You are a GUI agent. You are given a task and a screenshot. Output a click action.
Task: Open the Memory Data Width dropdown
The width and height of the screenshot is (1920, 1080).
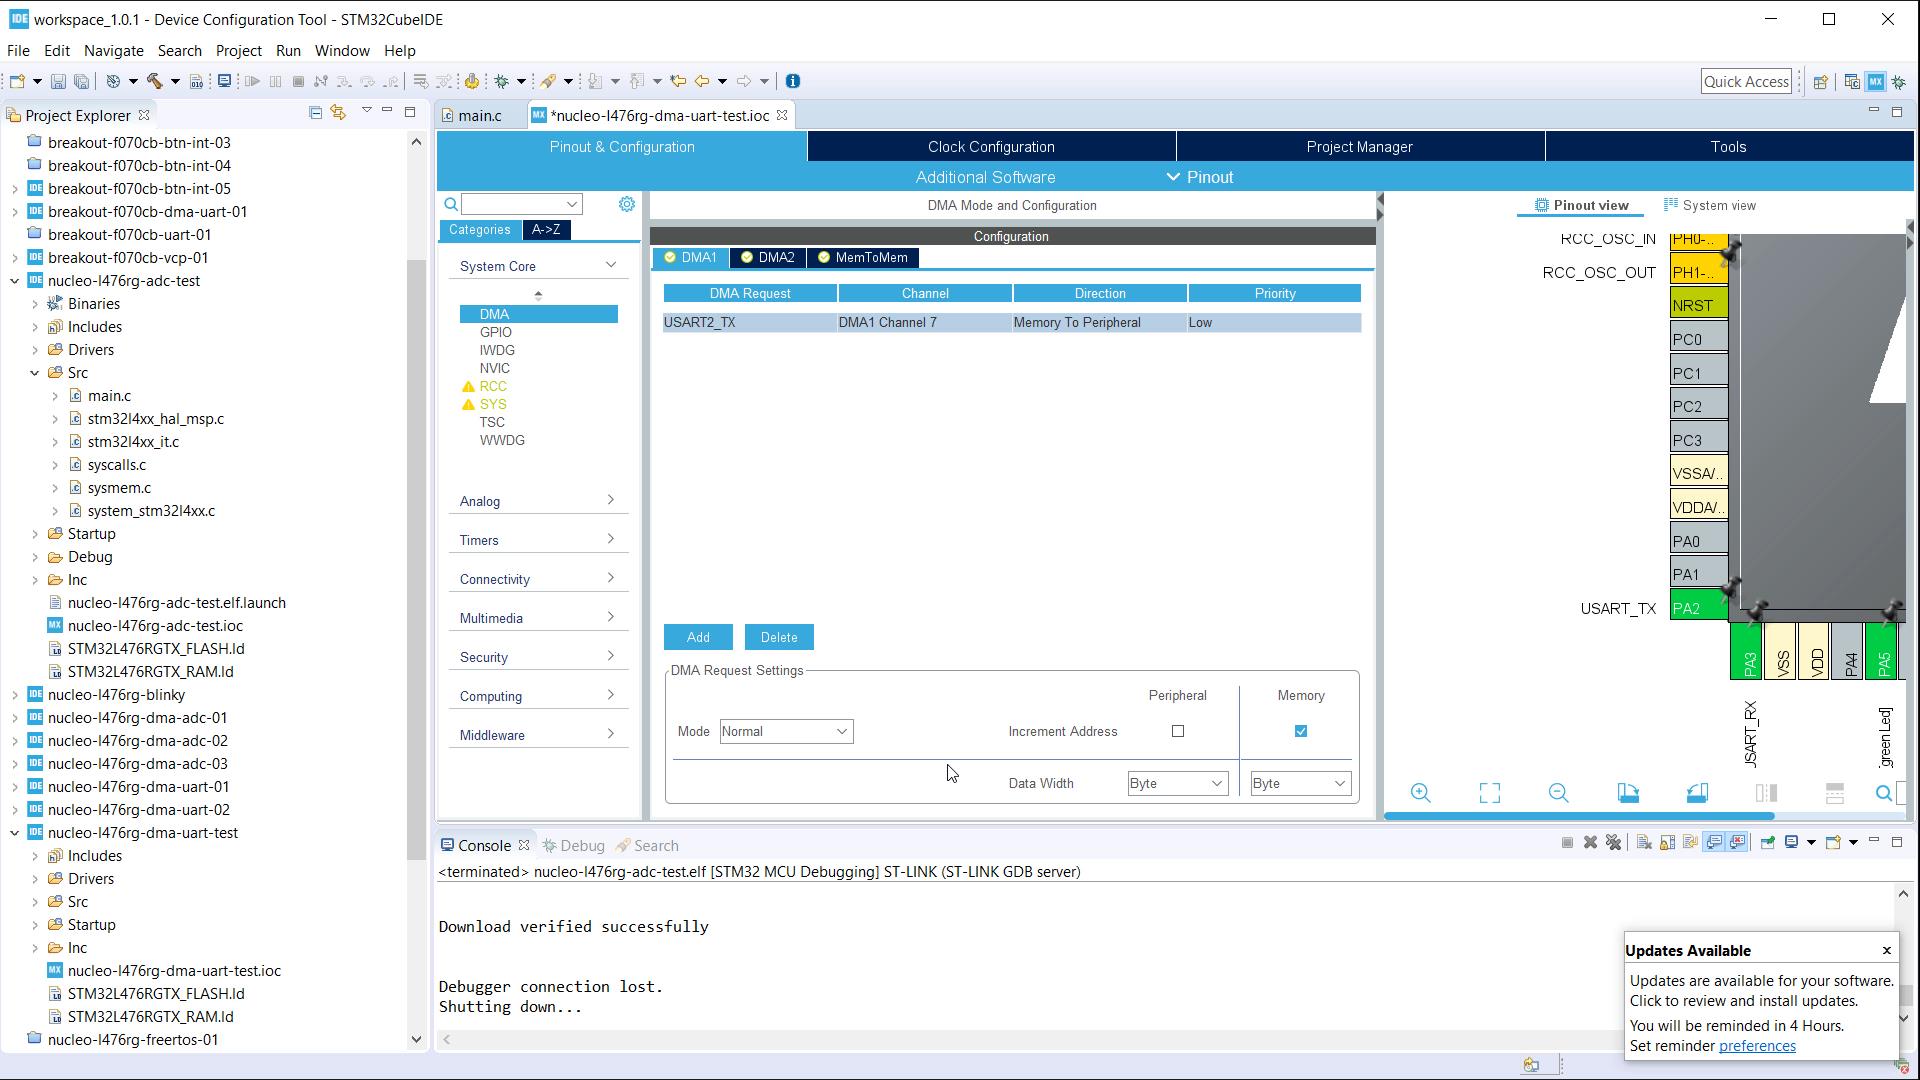[x=1298, y=783]
